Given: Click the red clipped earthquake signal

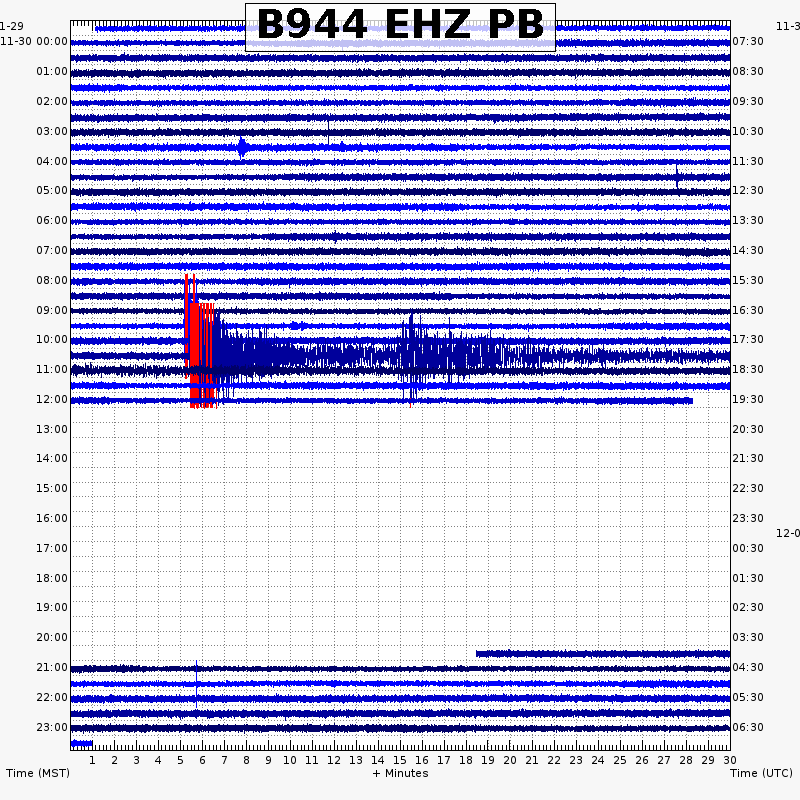Looking at the screenshot, I should click(200, 342).
